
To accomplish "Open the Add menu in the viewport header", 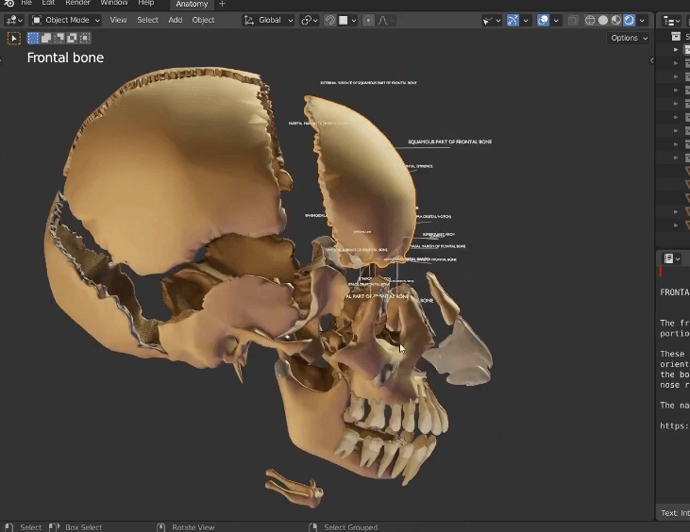I will (x=175, y=20).
